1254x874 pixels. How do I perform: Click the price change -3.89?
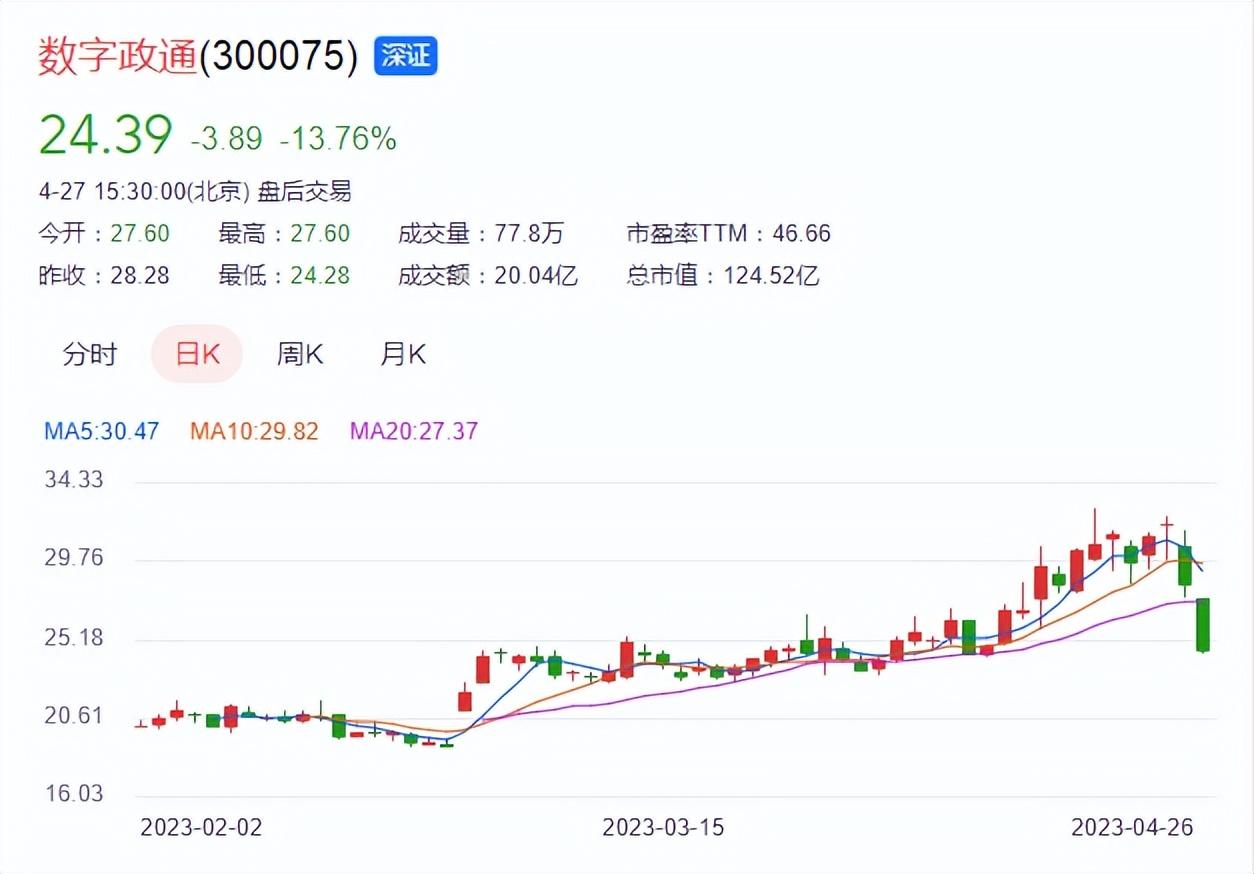pyautogui.click(x=227, y=140)
